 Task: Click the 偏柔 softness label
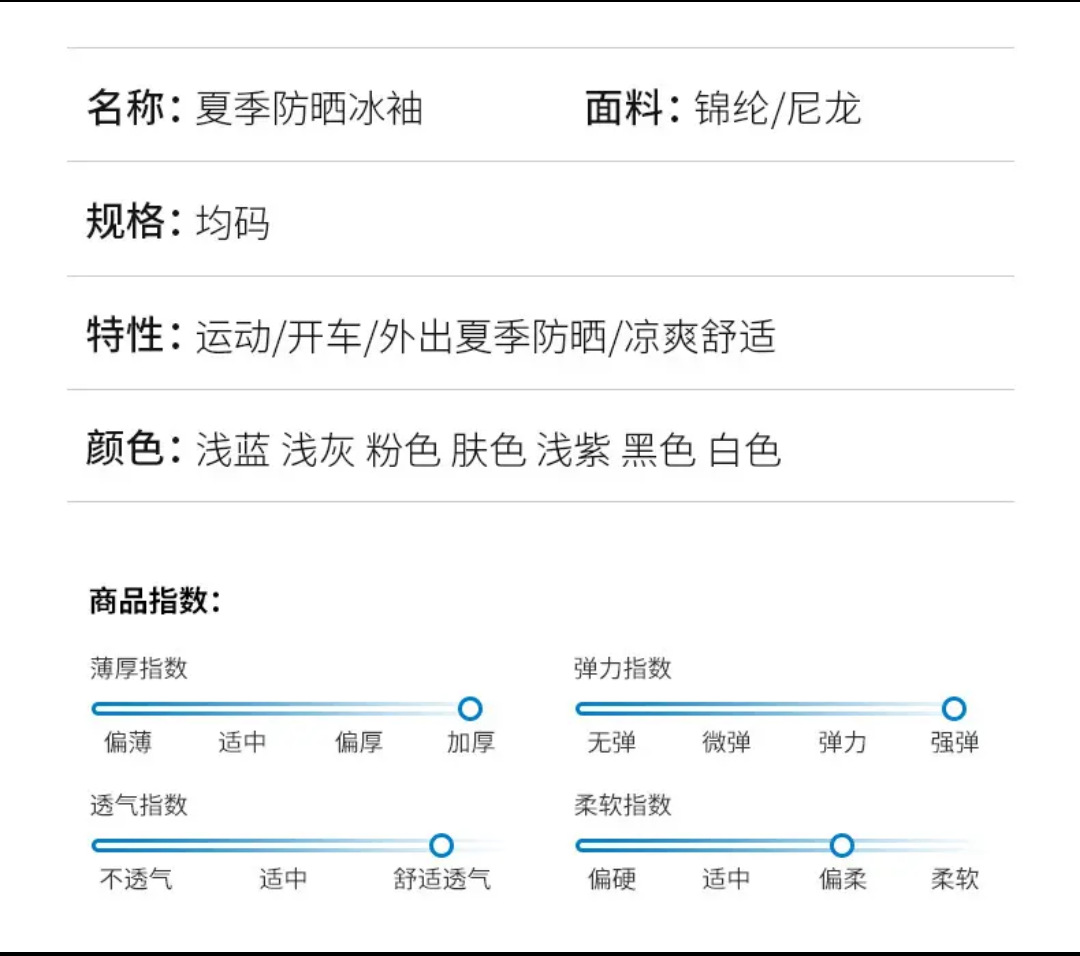click(842, 880)
